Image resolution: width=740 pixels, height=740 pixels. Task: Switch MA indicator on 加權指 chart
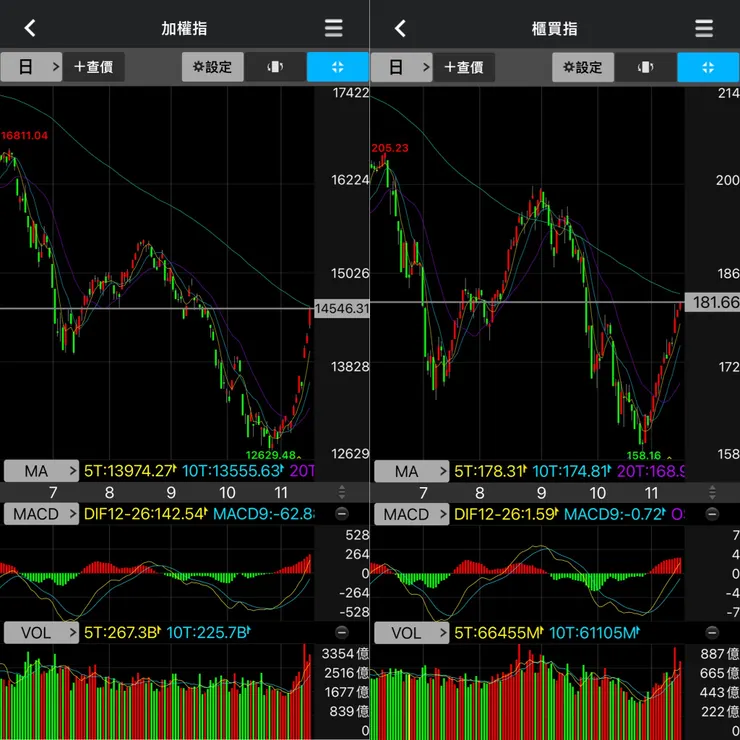[x=42, y=471]
